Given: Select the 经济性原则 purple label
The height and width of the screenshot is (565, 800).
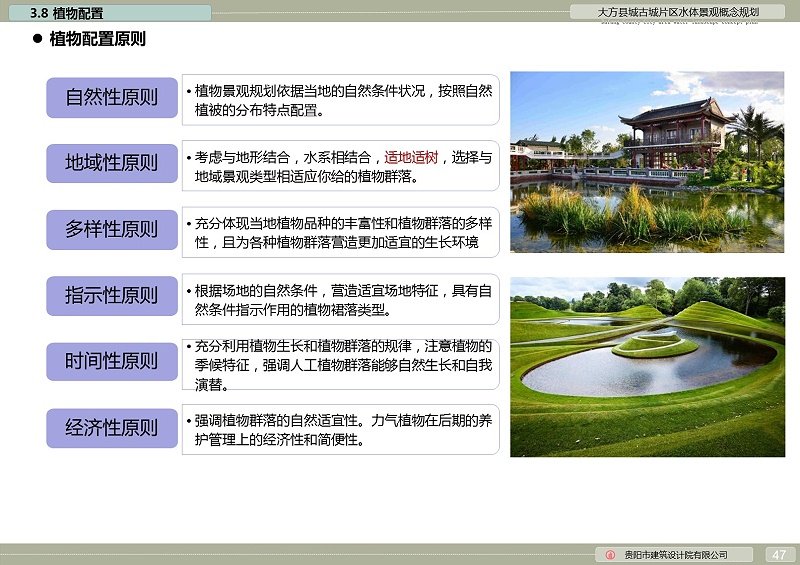Looking at the screenshot, I should point(112,428).
